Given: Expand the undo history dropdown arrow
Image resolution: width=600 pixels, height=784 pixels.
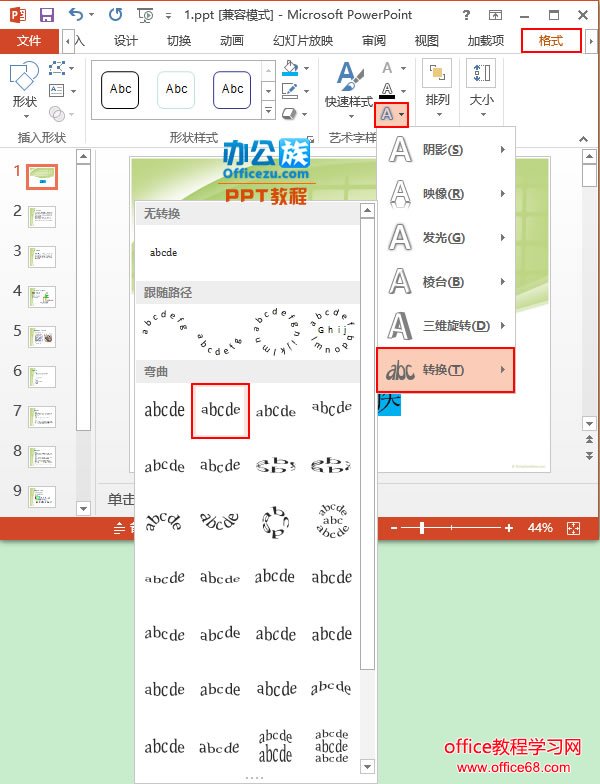Looking at the screenshot, I should coord(91,15).
